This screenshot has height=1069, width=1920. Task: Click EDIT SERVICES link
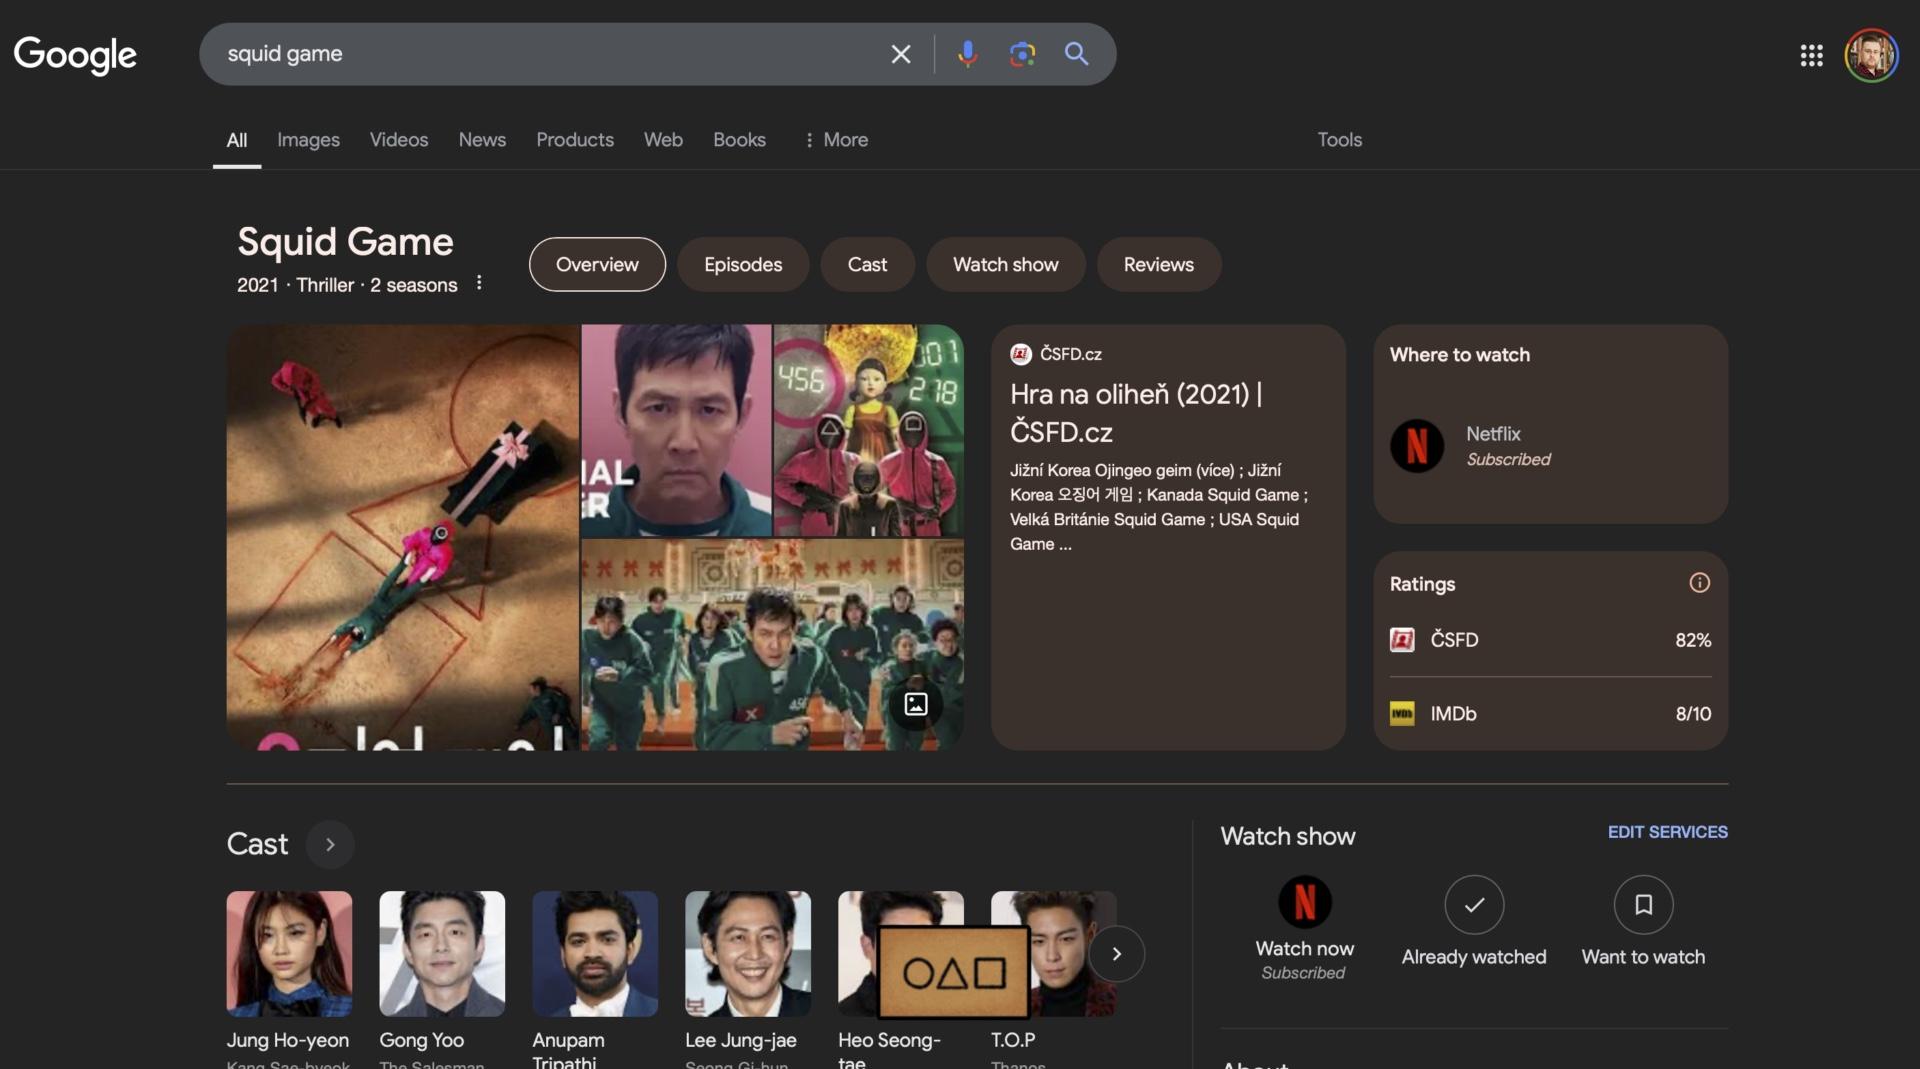1667,832
